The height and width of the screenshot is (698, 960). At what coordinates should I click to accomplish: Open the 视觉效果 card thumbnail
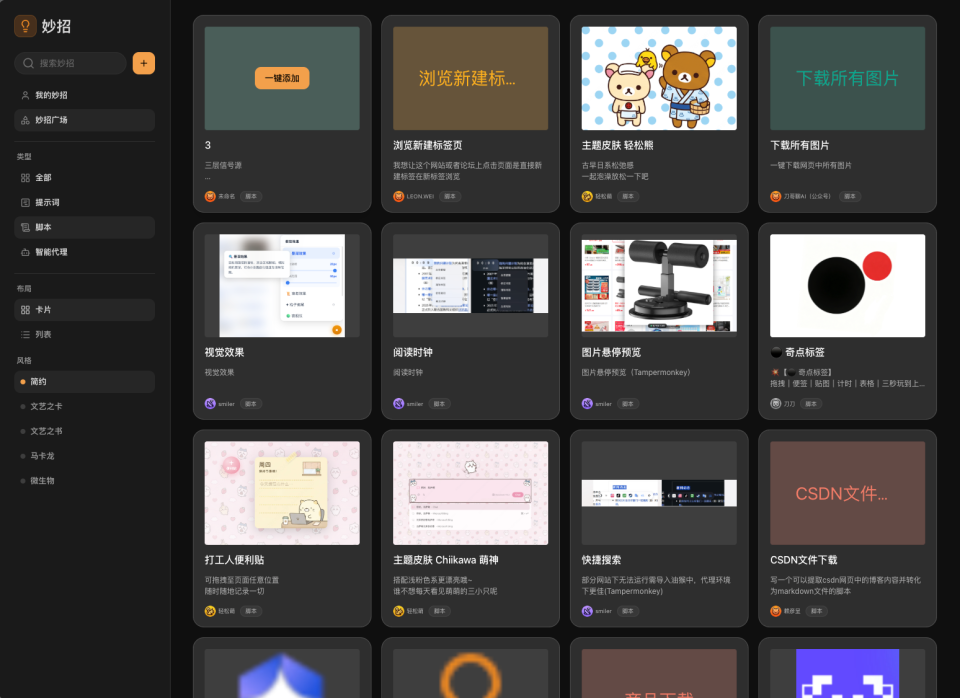pyautogui.click(x=282, y=285)
